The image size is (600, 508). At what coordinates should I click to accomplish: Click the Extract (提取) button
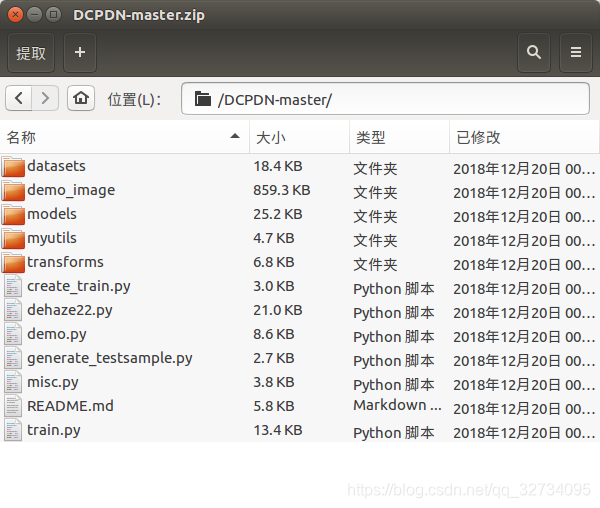31,52
